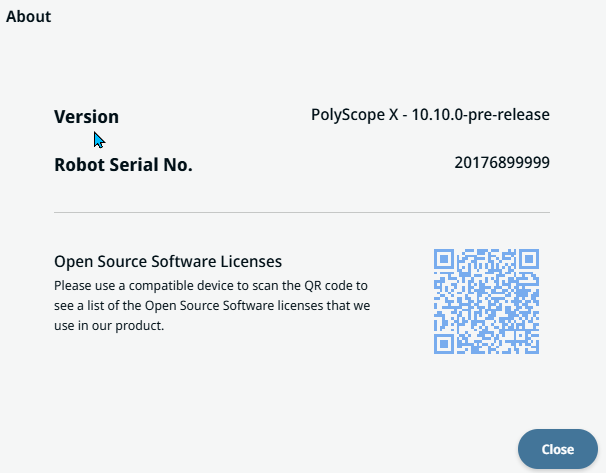The image size is (606, 473).
Task: Click the QR code's bottom-left finder square
Action: [x=446, y=342]
